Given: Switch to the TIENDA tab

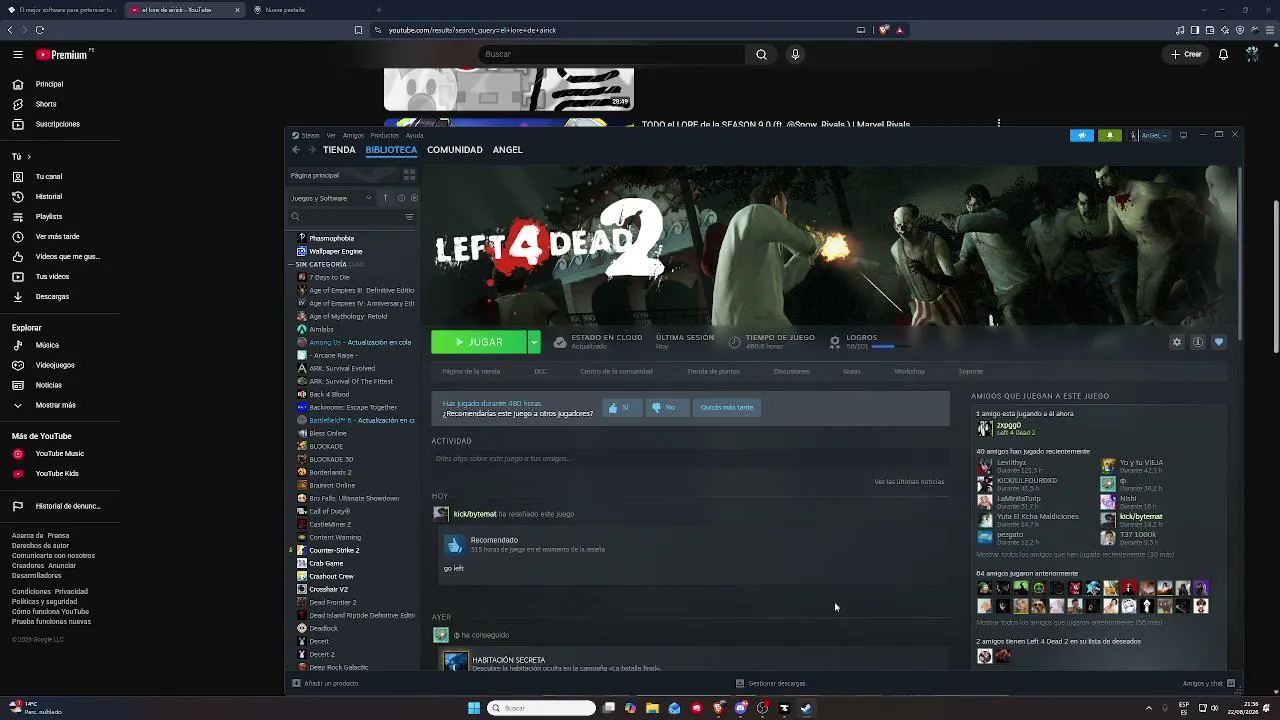Looking at the screenshot, I should (x=339, y=150).
